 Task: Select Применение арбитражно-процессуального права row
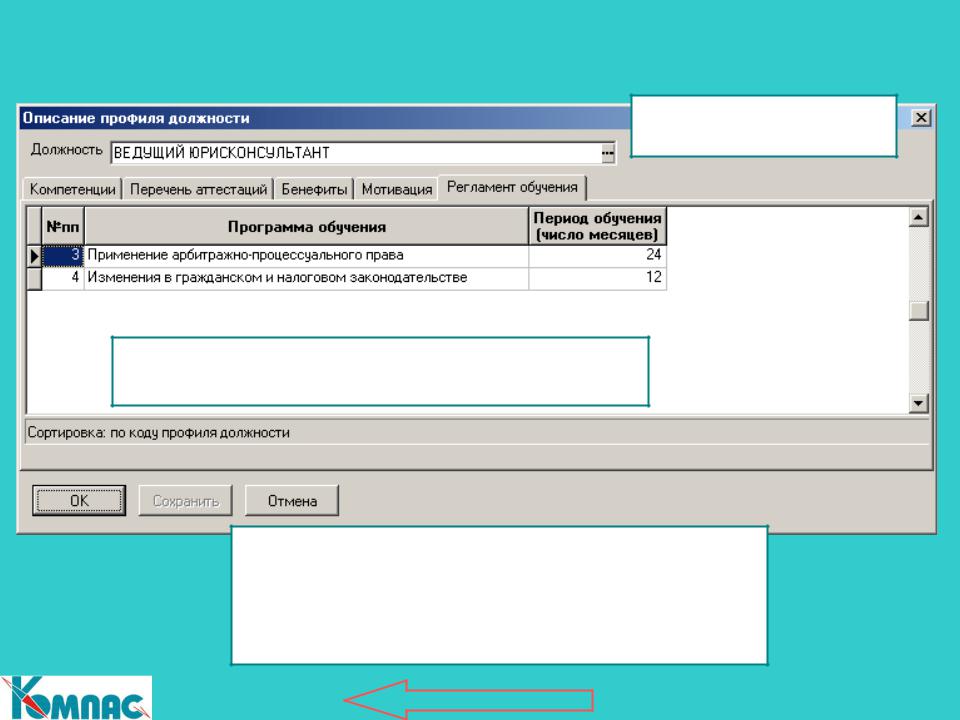[306, 255]
